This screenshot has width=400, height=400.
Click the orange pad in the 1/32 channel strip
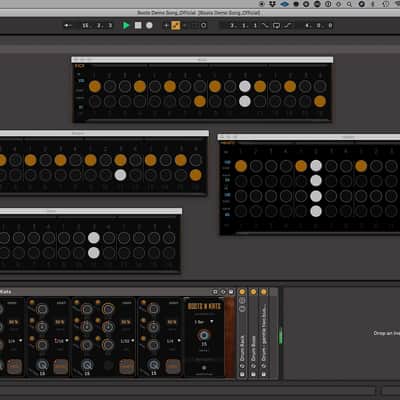tap(127, 366)
